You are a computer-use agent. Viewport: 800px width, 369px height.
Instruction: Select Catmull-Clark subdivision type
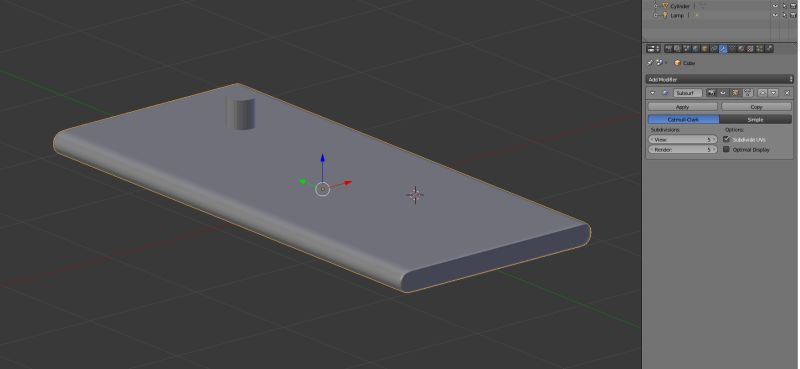683,119
